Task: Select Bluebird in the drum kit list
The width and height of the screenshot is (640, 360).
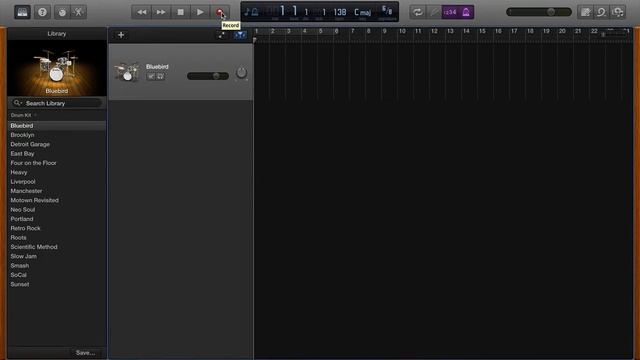Action: (x=57, y=126)
